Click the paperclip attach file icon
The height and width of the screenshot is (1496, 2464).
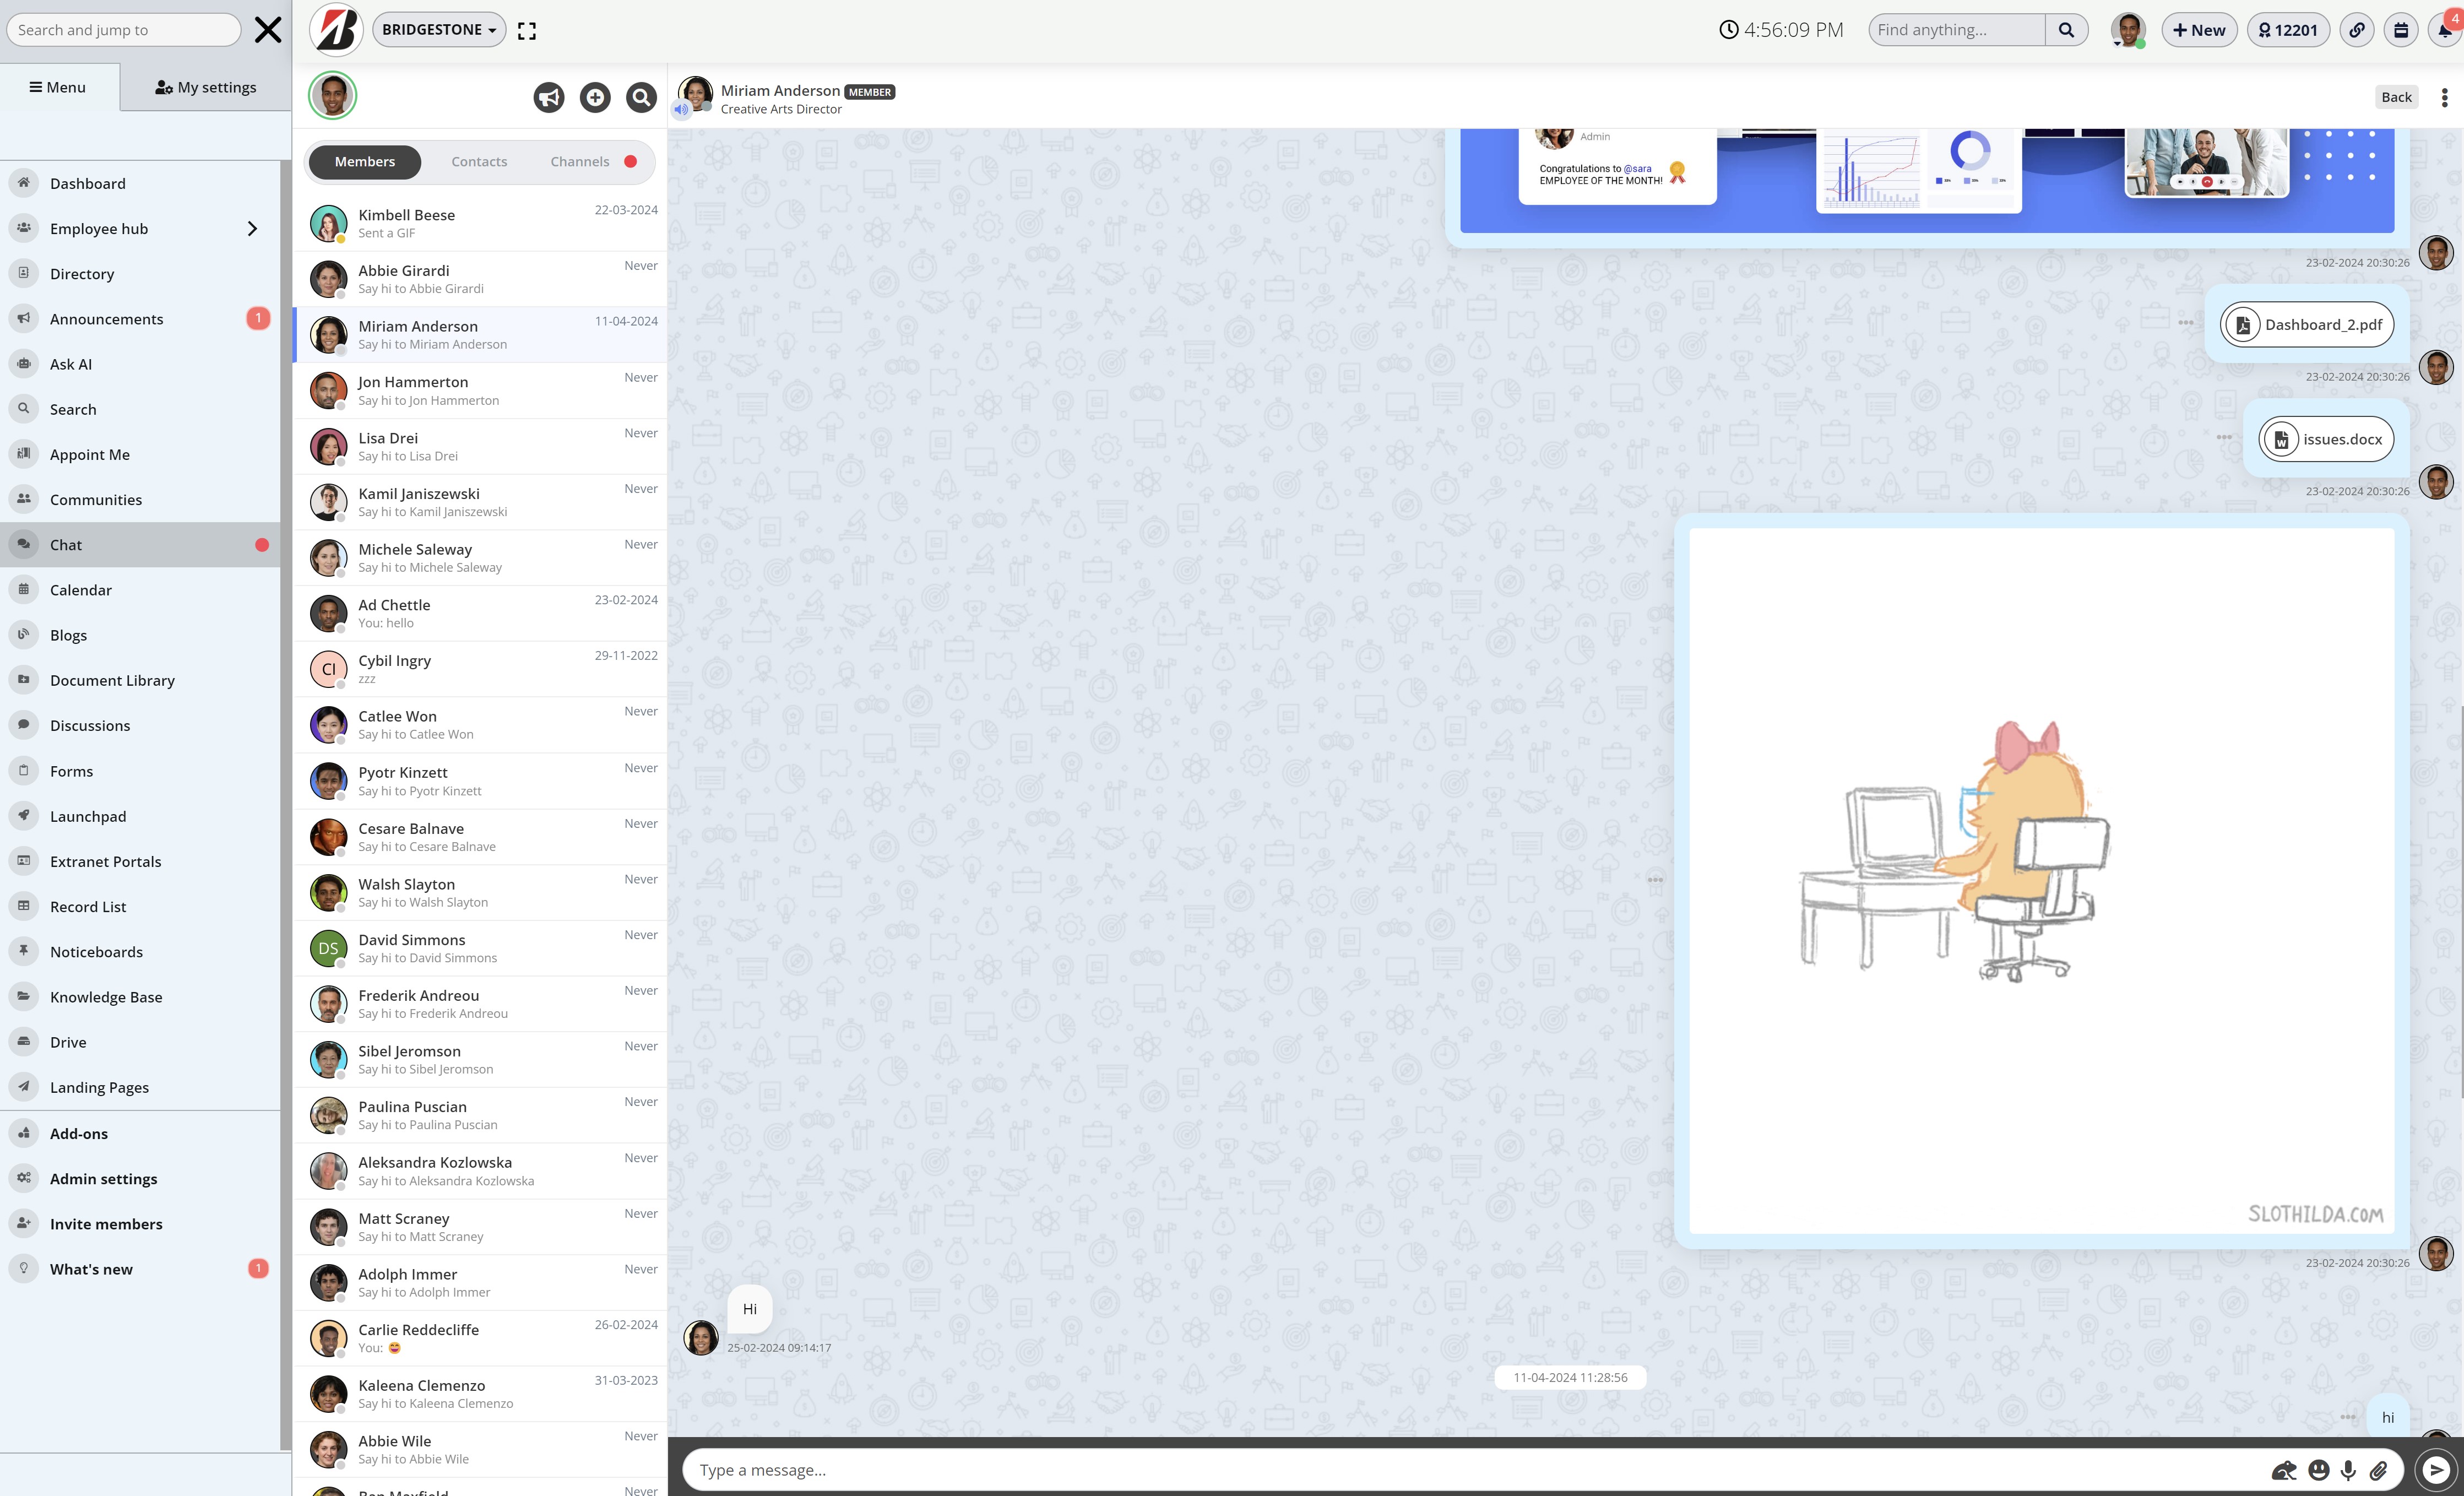click(x=2378, y=1470)
